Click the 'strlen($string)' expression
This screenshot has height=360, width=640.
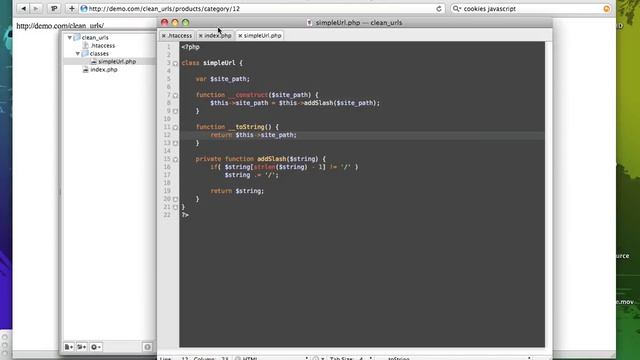(x=280, y=167)
